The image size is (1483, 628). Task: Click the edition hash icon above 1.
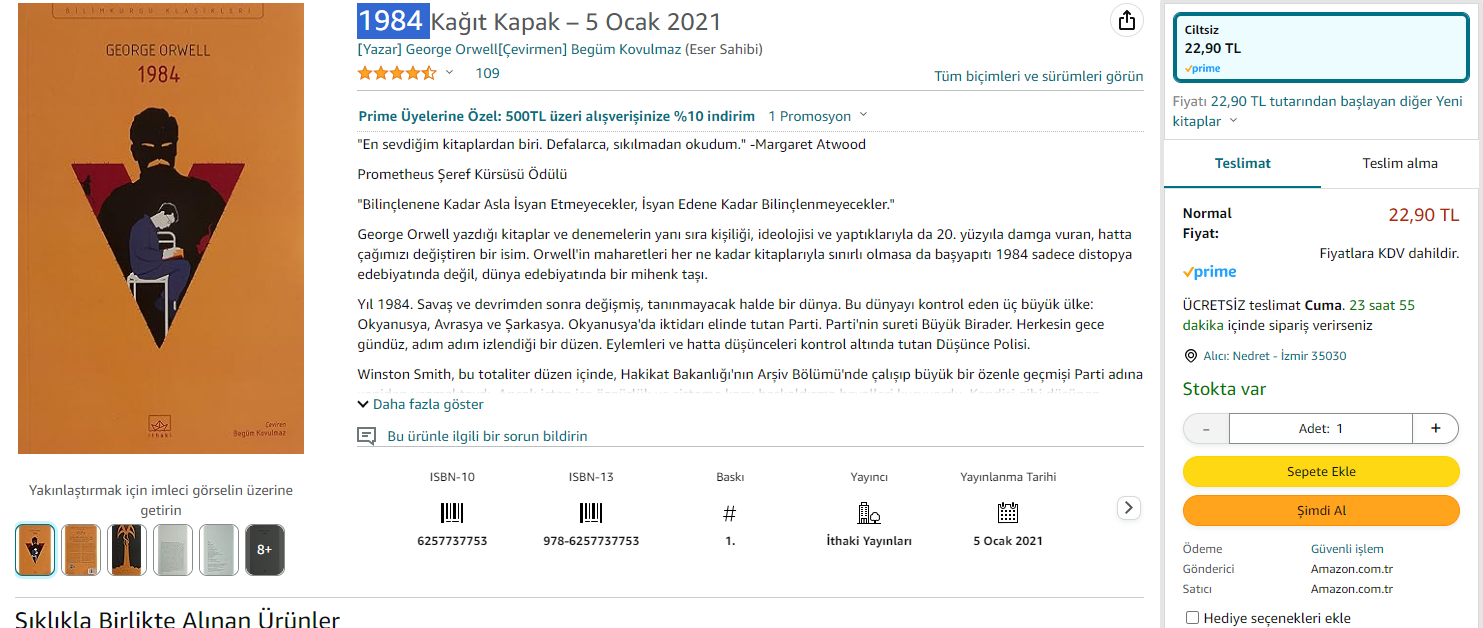pos(730,514)
